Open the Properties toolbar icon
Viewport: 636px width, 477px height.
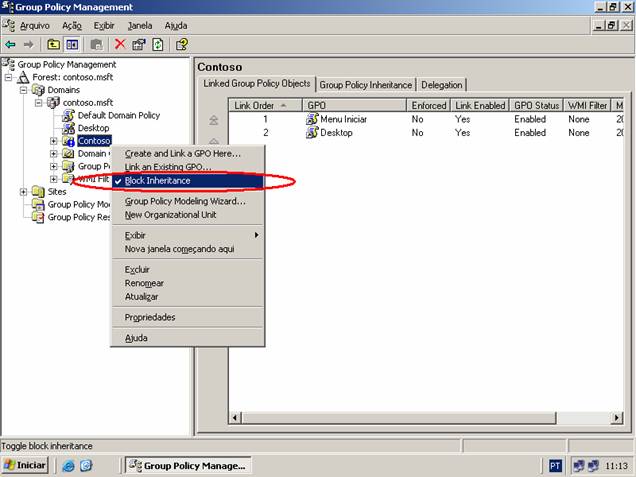click(139, 44)
